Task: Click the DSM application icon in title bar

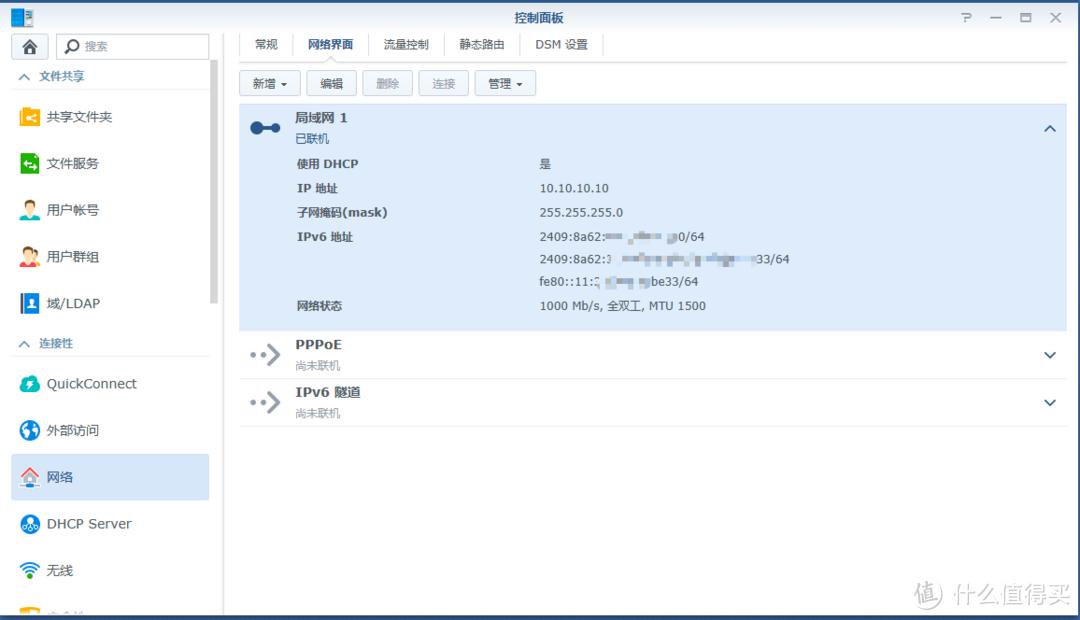Action: 22,17
